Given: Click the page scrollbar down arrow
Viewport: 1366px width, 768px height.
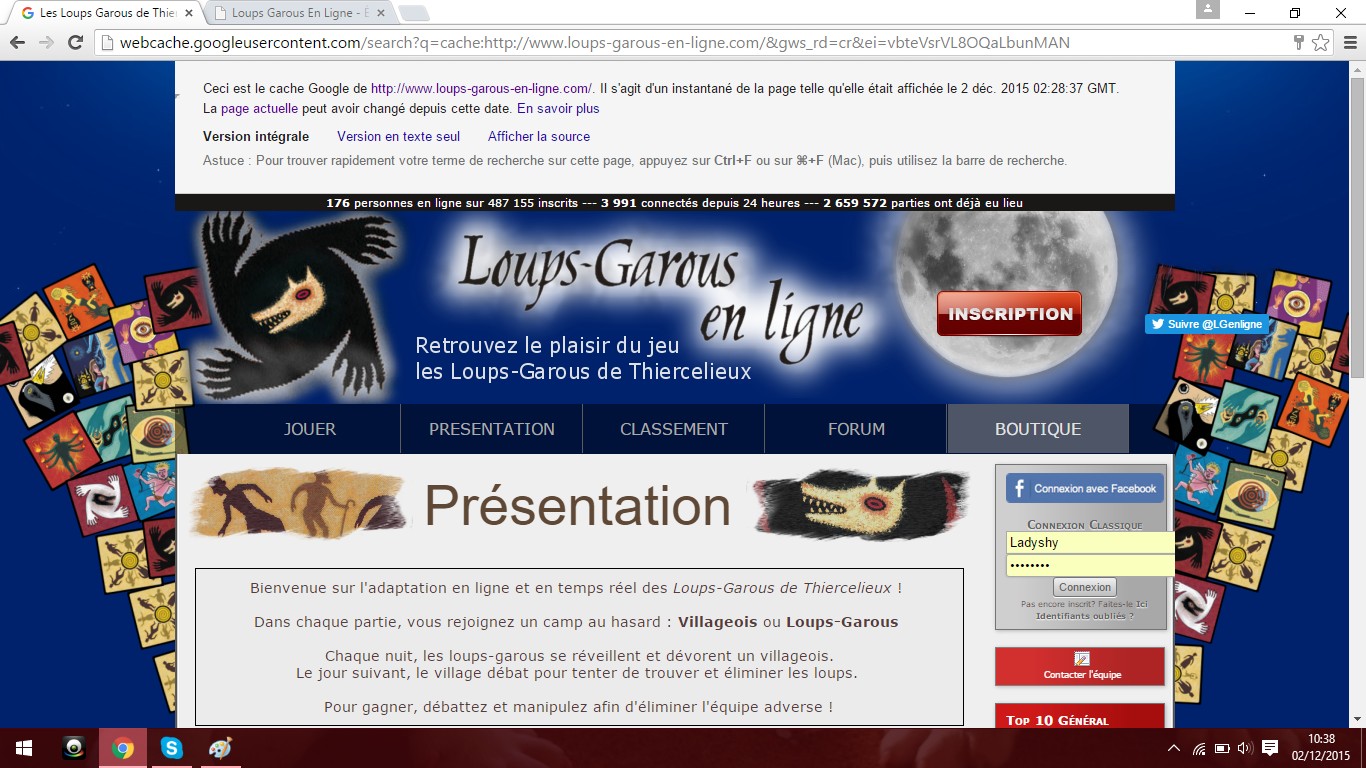Looking at the screenshot, I should pos(1357,719).
